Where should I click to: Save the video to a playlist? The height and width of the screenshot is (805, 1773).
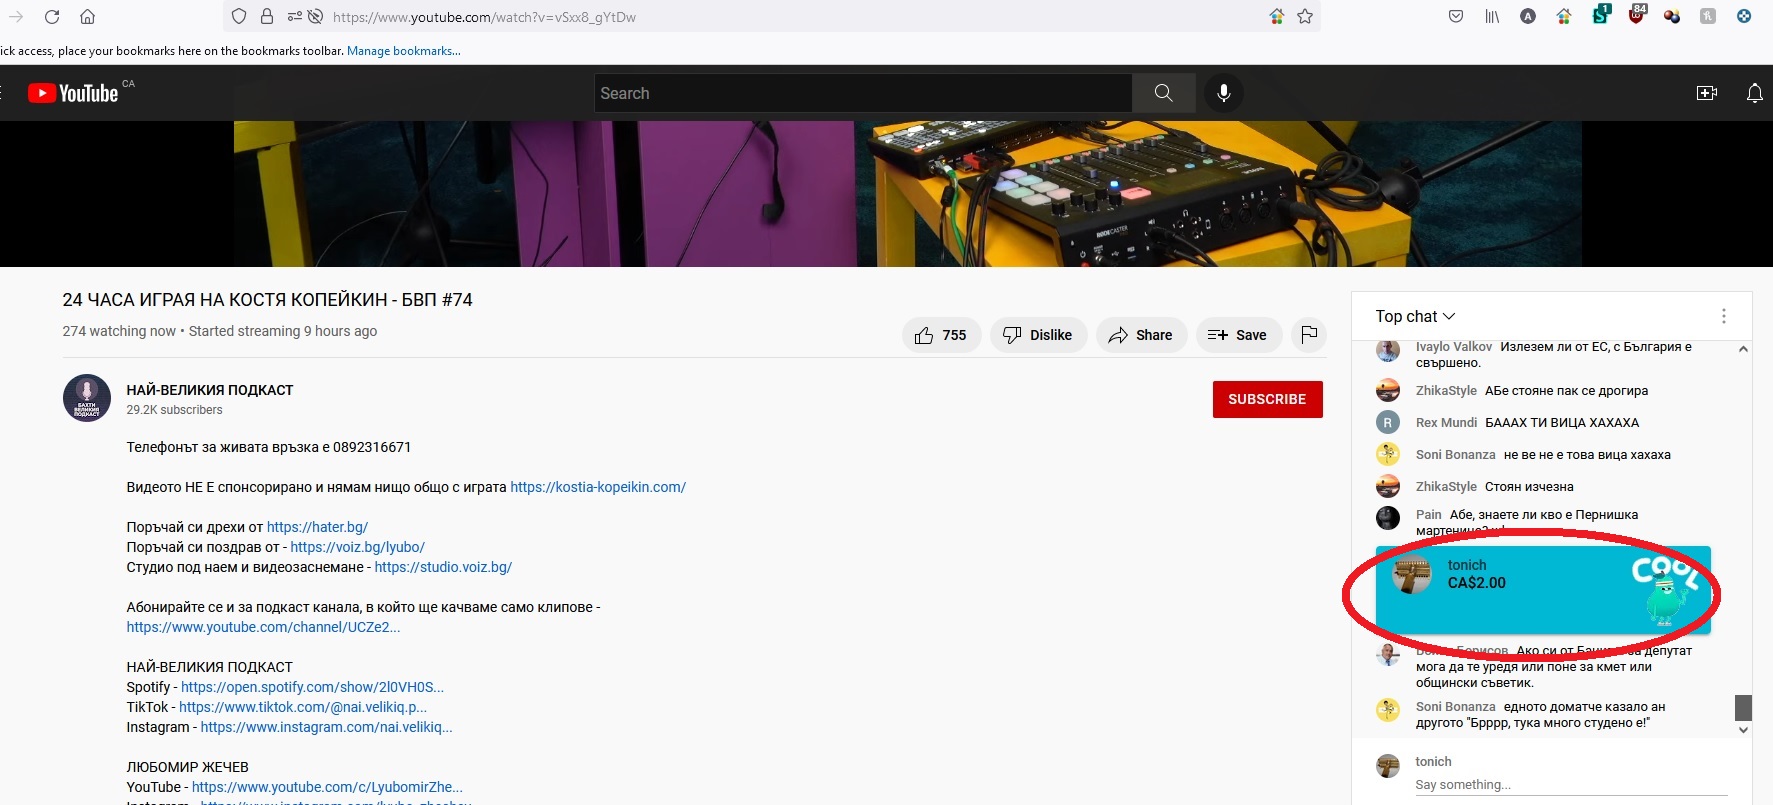tap(1238, 335)
